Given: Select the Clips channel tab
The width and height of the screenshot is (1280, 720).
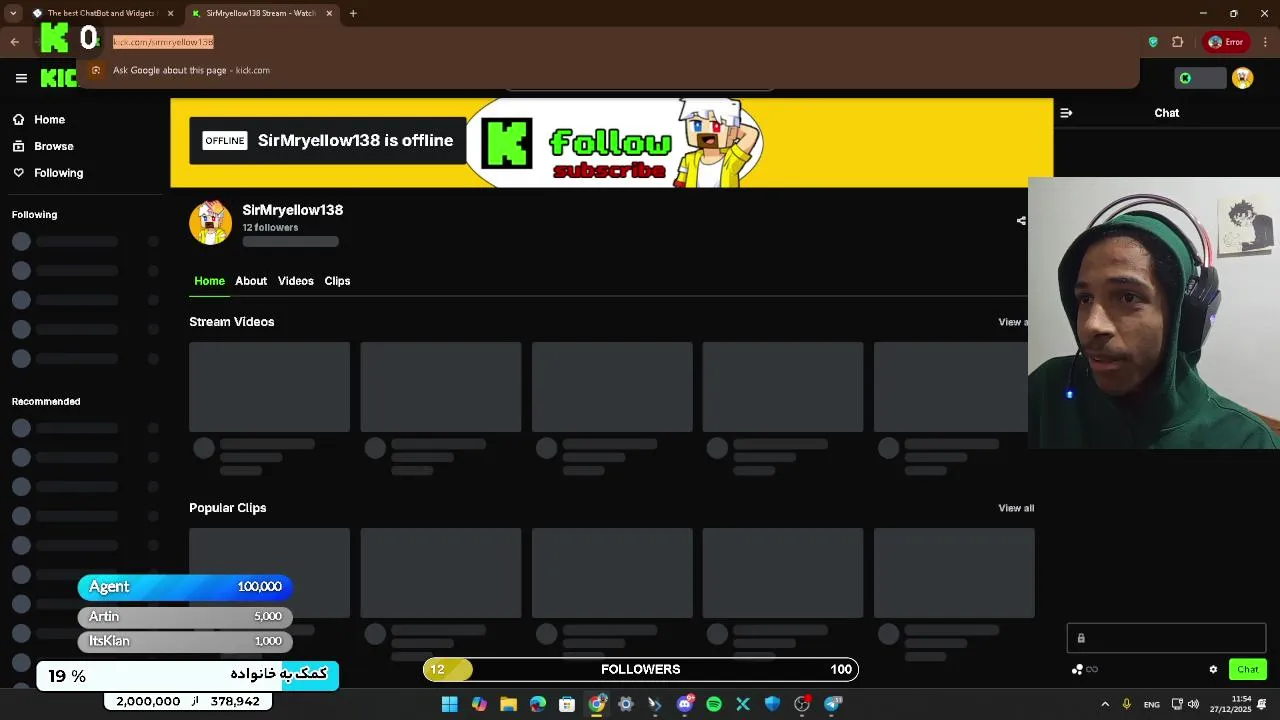Looking at the screenshot, I should click(x=337, y=281).
